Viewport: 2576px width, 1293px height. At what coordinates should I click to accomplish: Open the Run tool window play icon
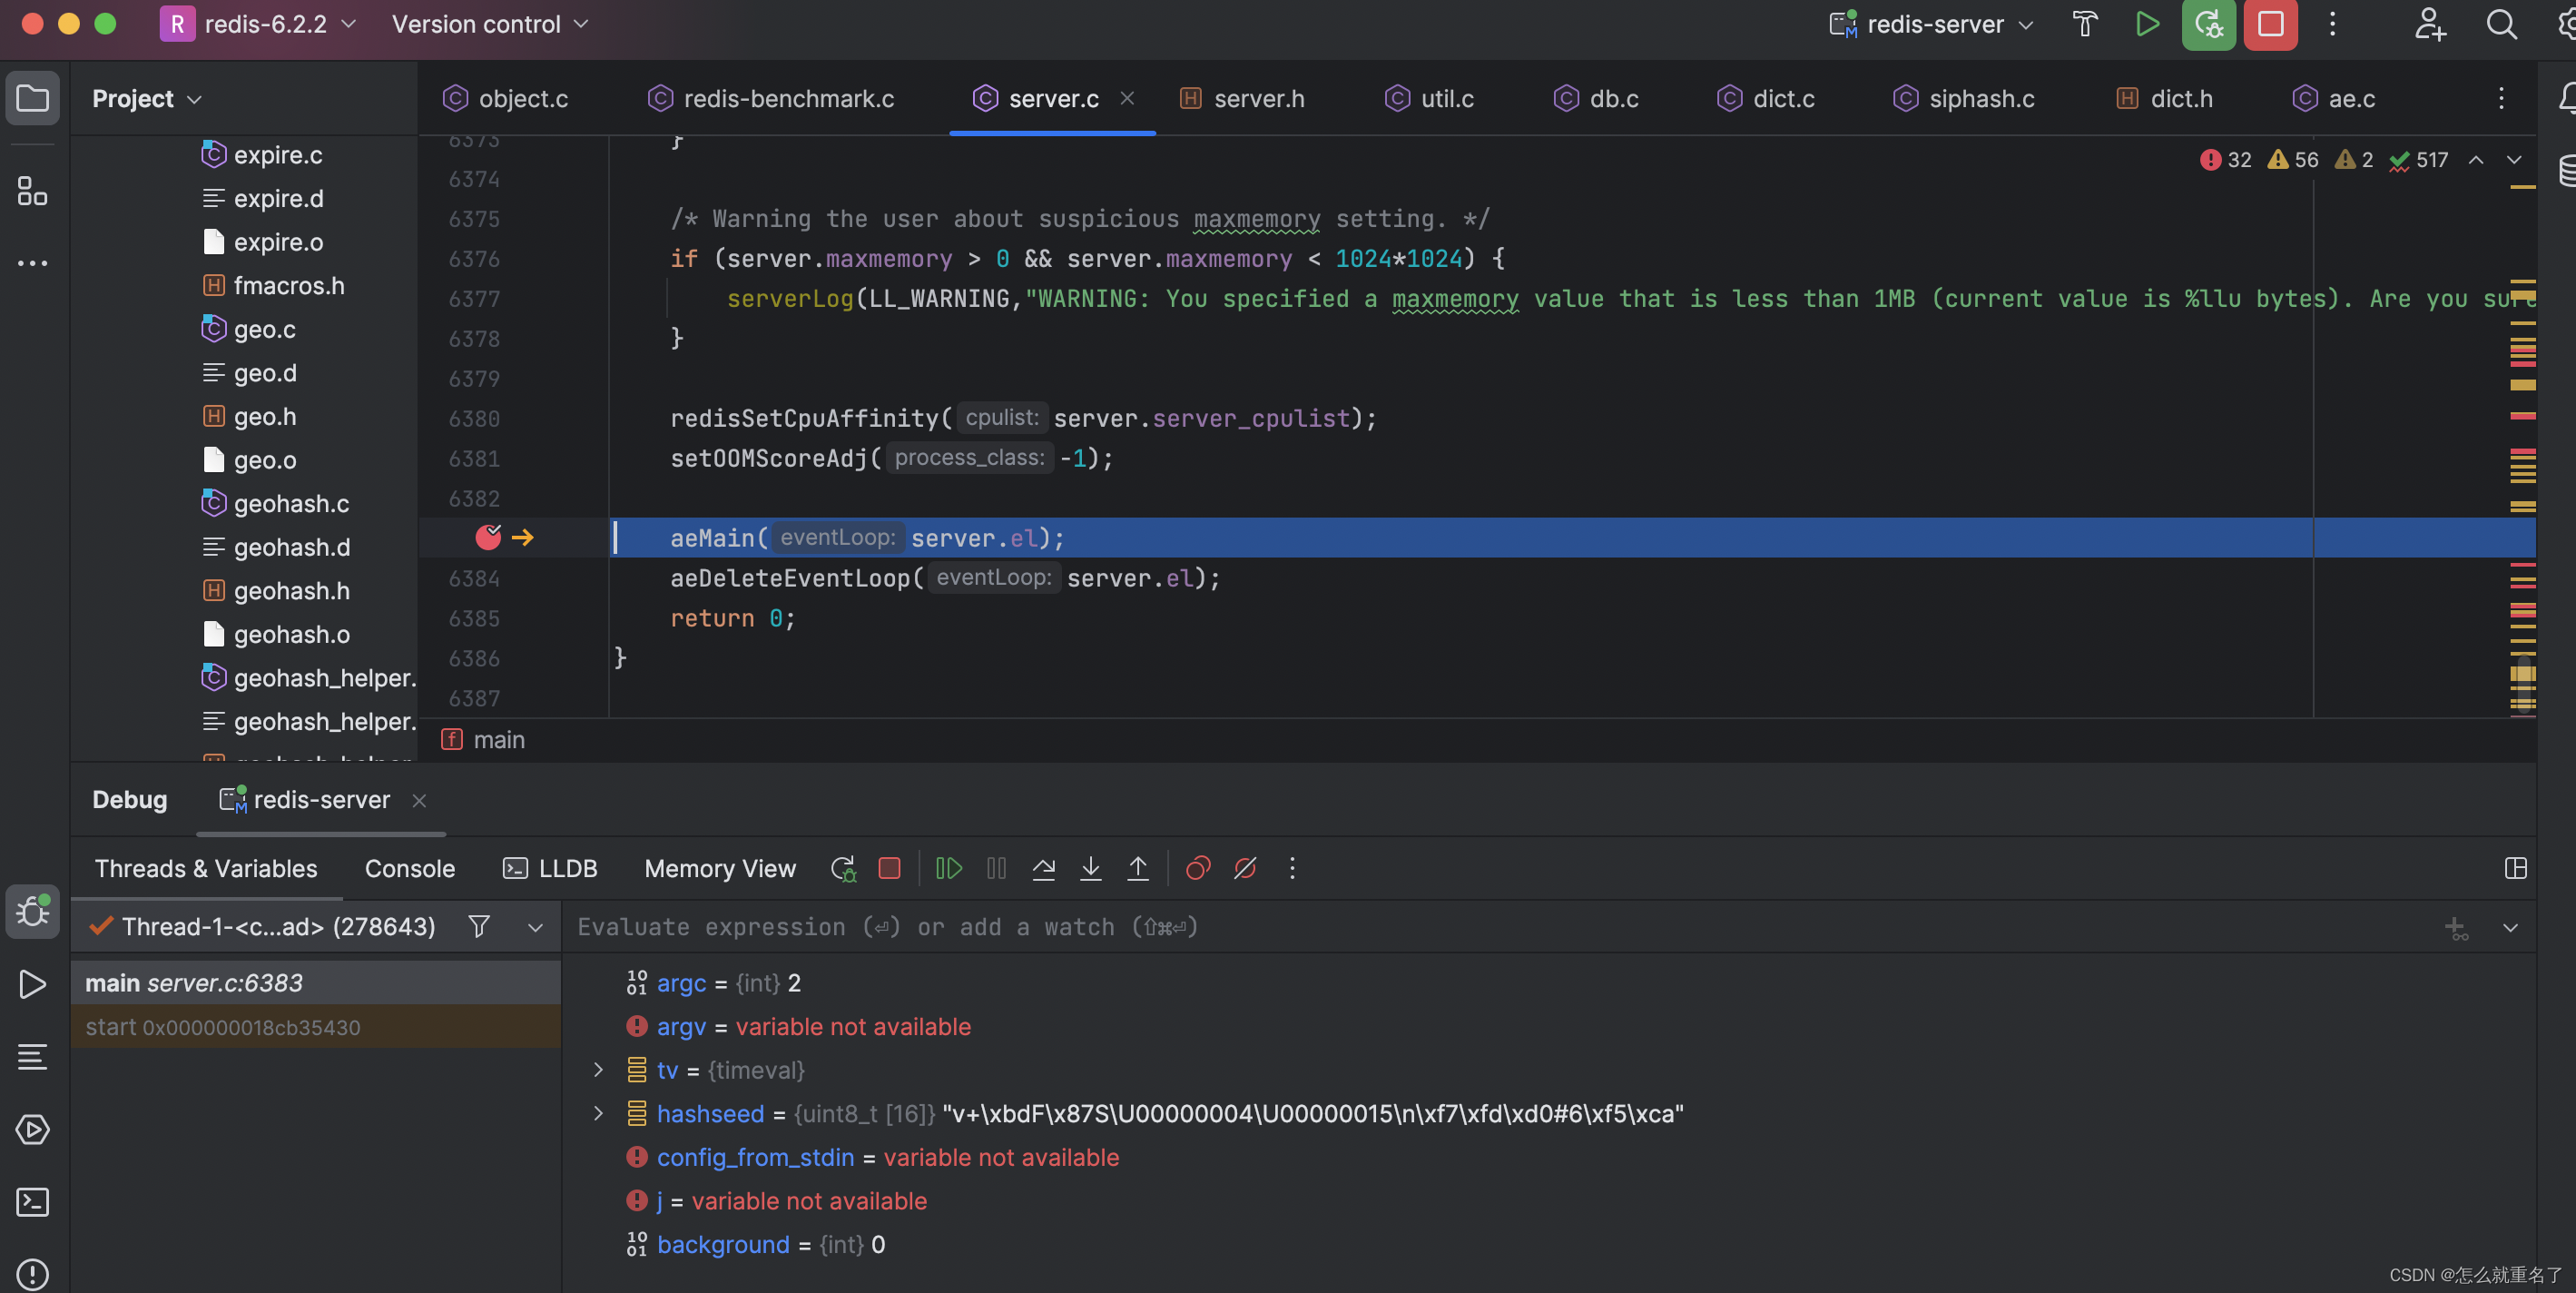33,984
